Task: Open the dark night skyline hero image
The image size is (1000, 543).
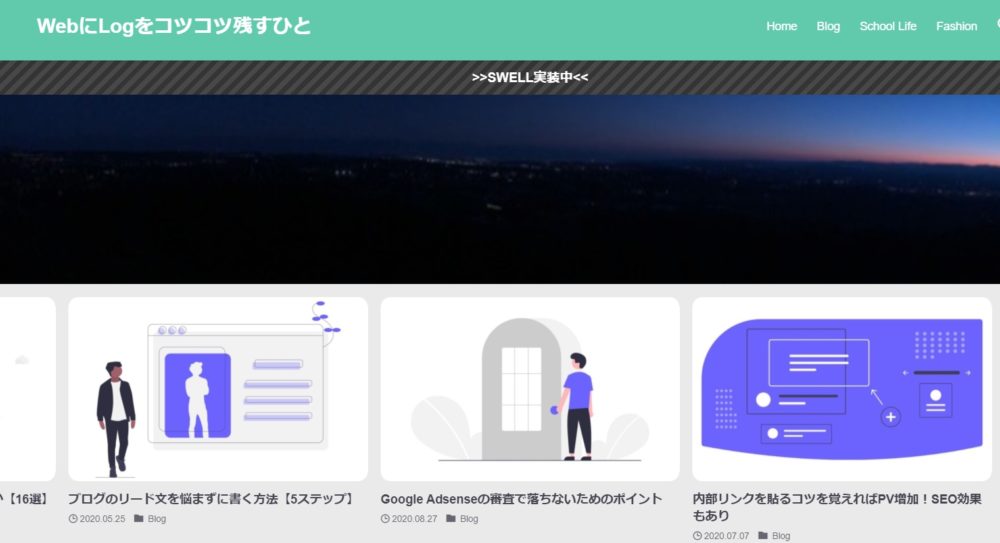Action: [x=500, y=189]
